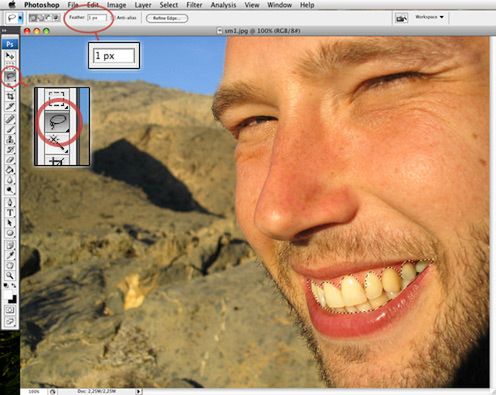Screen dimensions: 496x395
Task: Select the Type tool
Action: pyautogui.click(x=10, y=213)
